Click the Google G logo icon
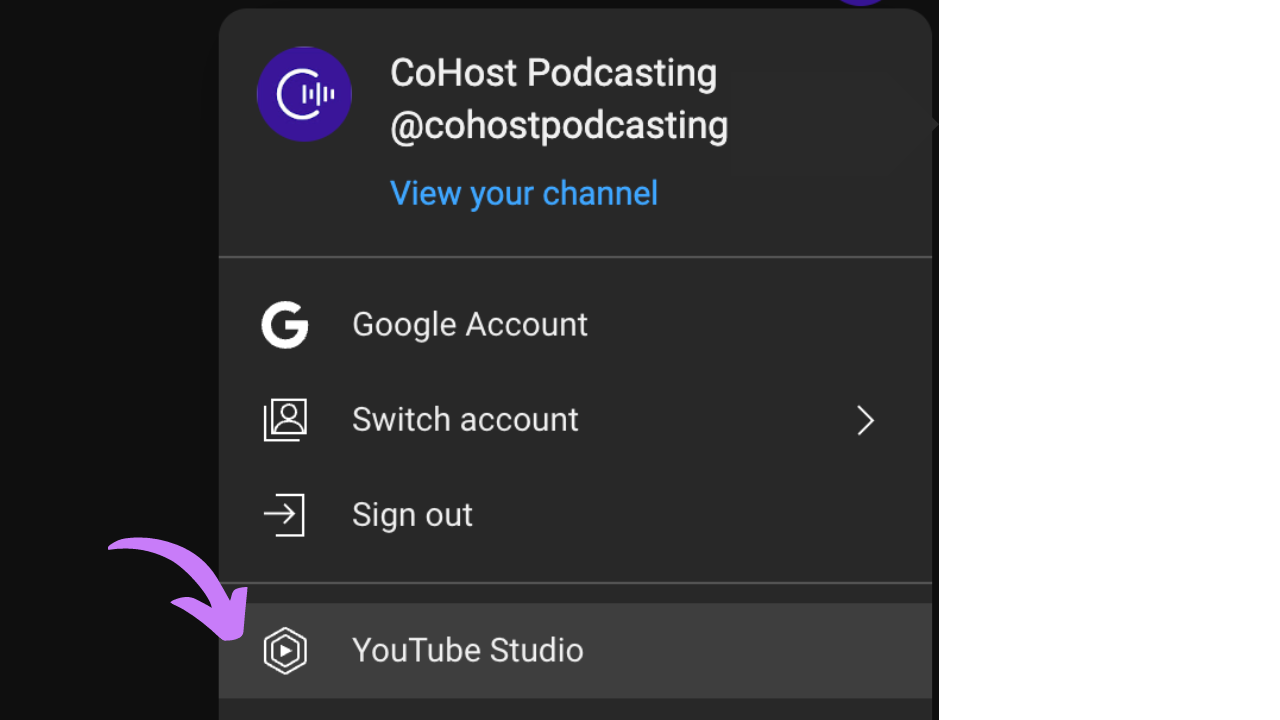This screenshot has width=1280, height=720. 285,325
